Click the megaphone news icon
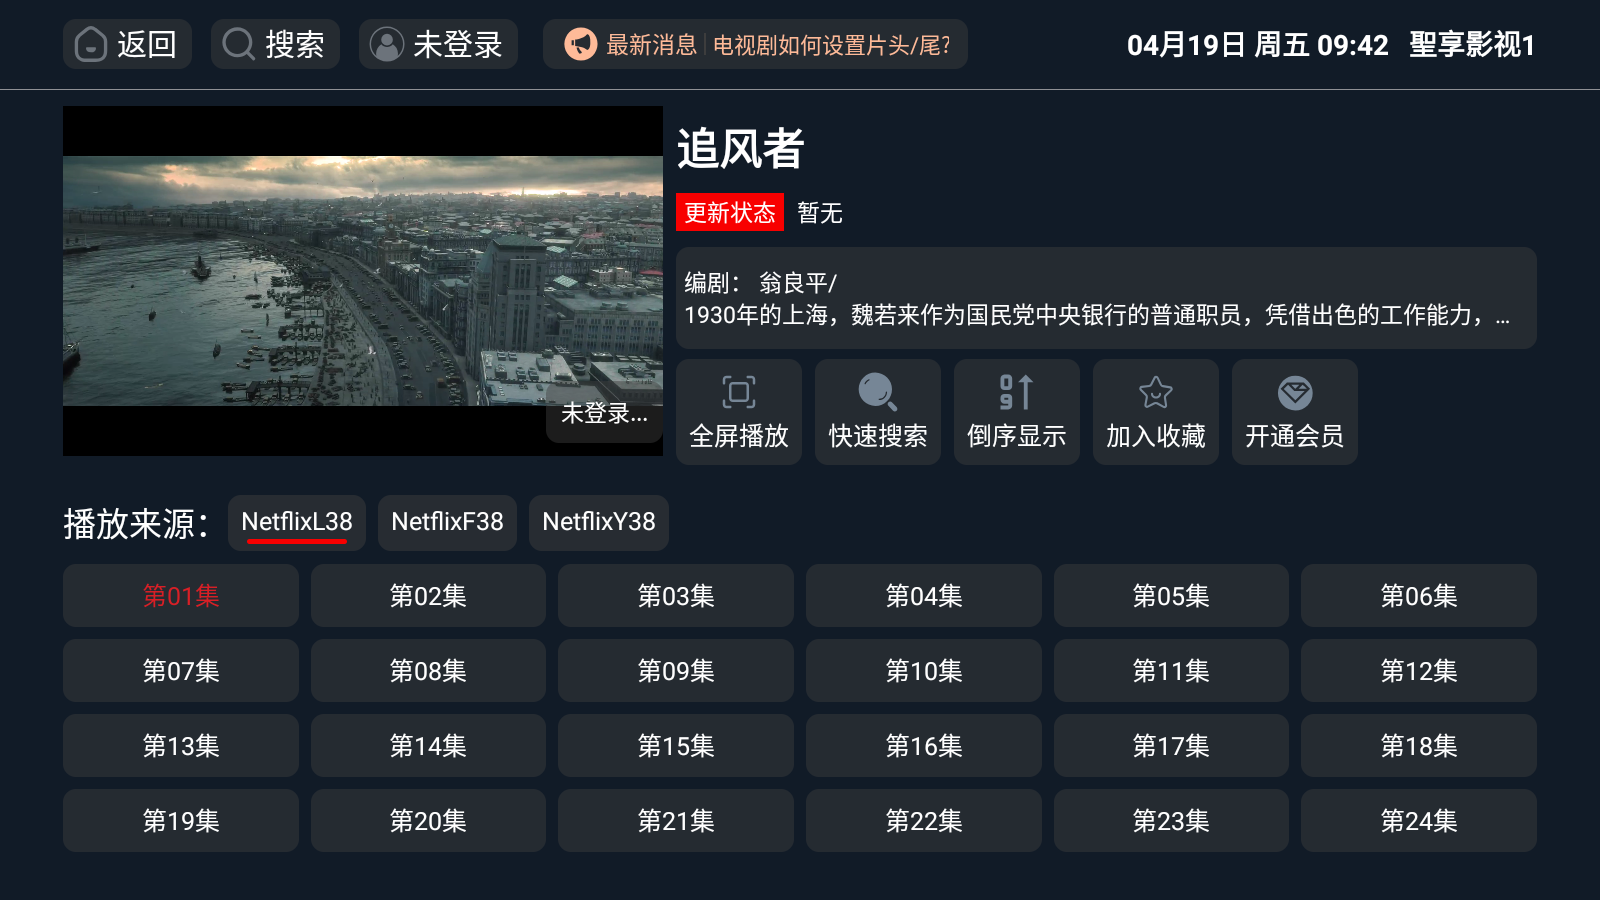The height and width of the screenshot is (900, 1600). pos(580,45)
